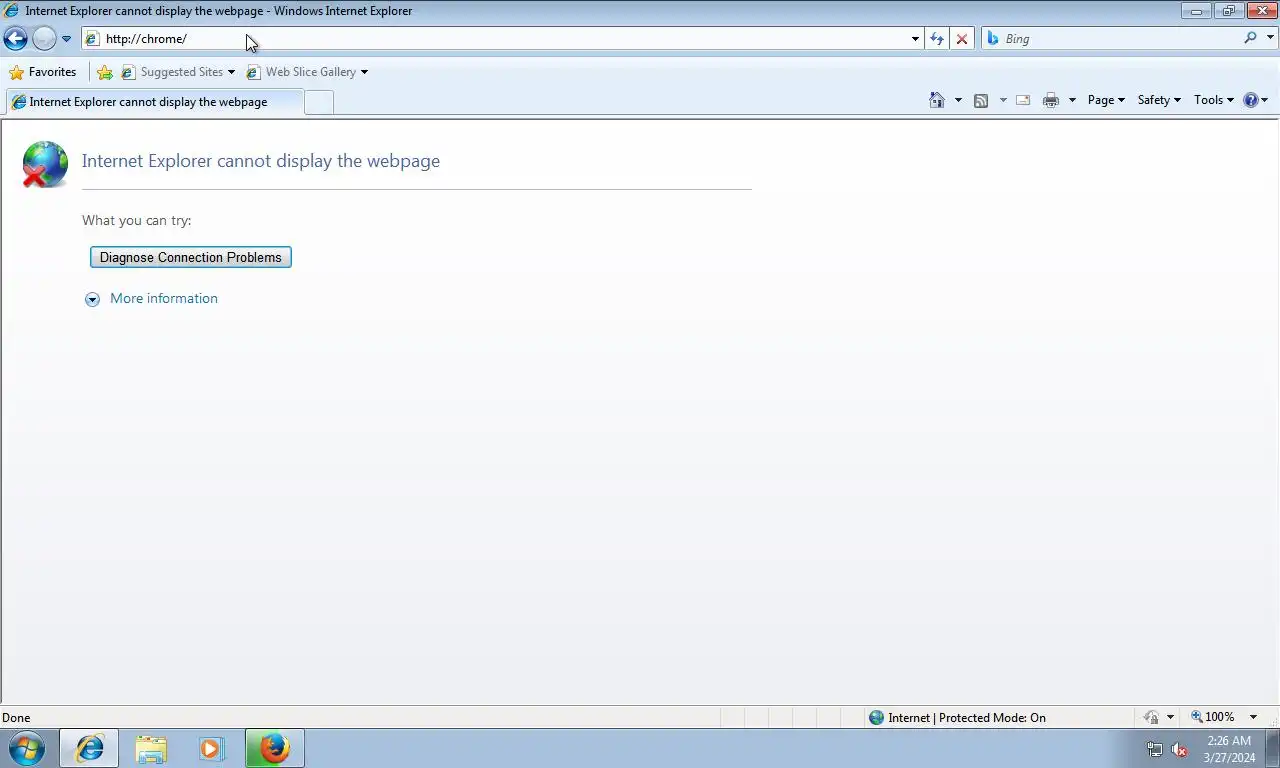Expand the address bar autocomplete dropdown

tap(915, 39)
